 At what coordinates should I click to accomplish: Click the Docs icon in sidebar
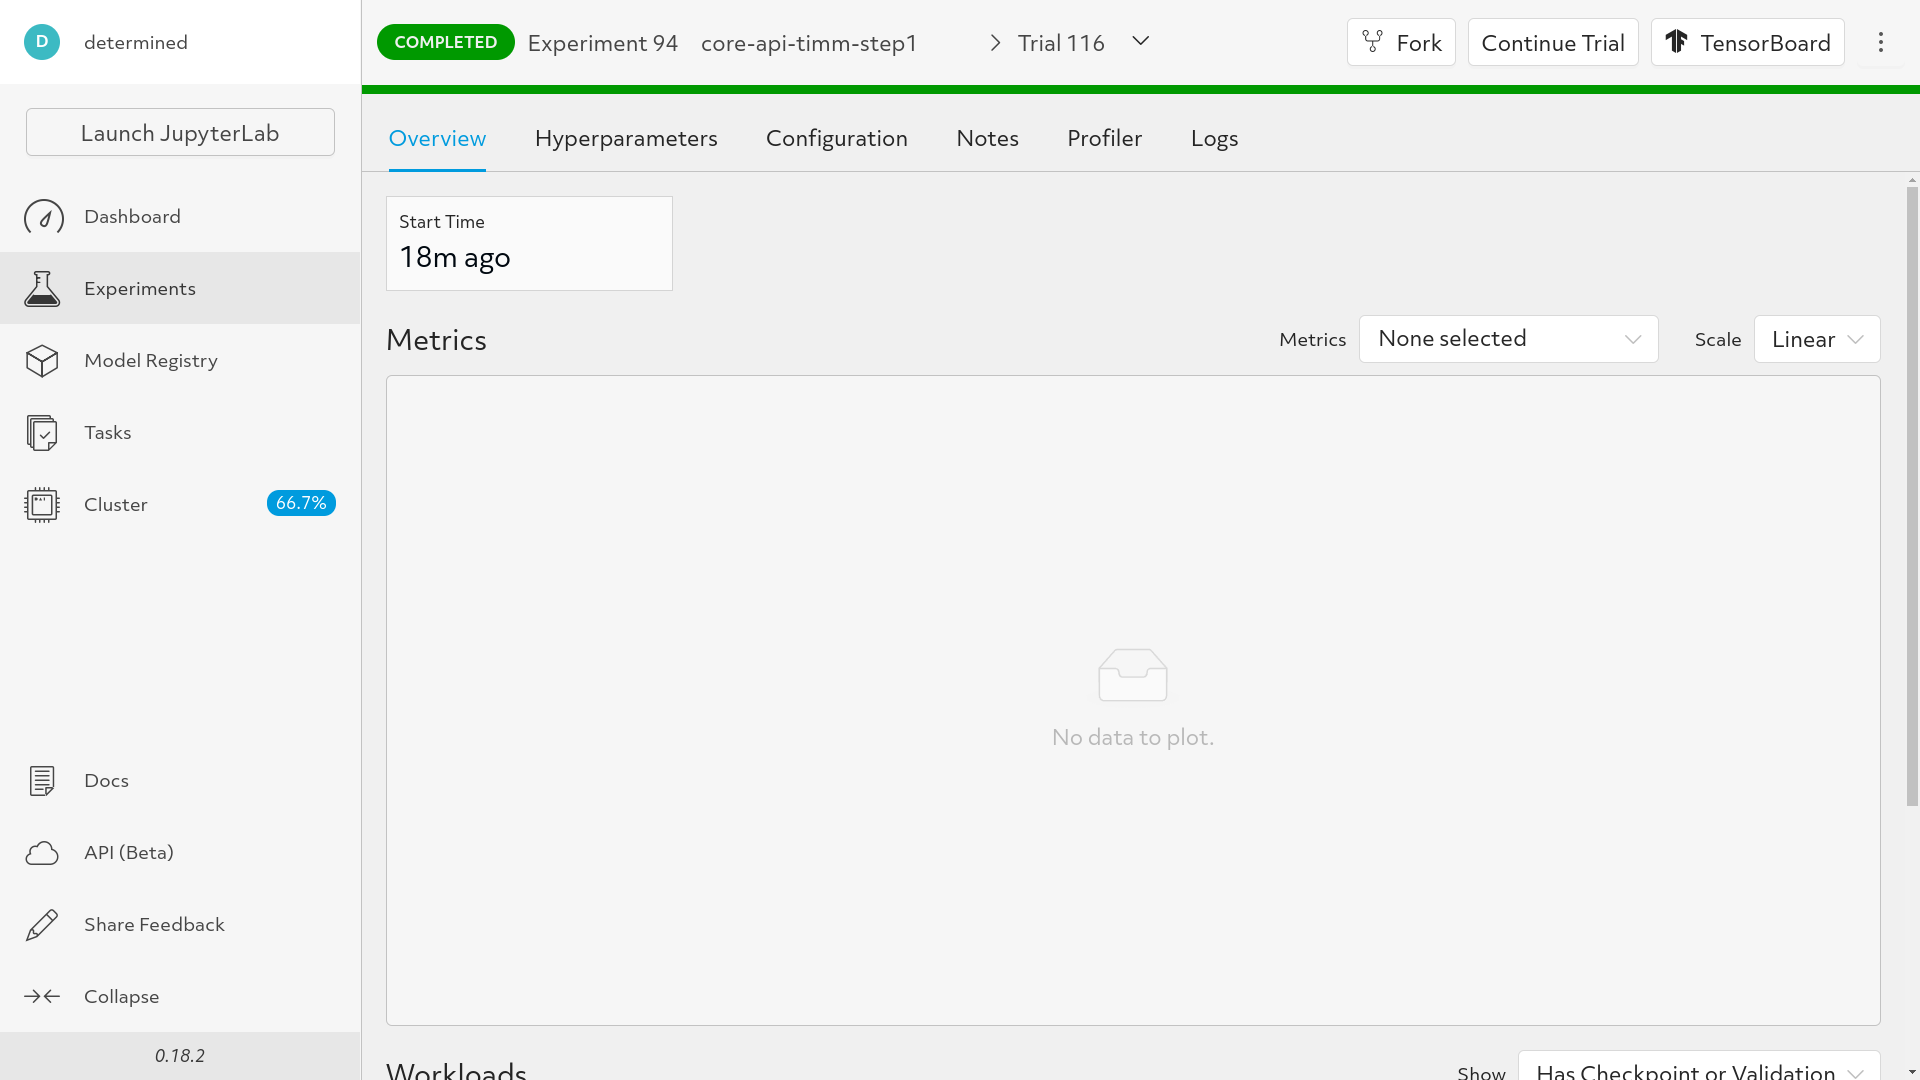pos(44,779)
